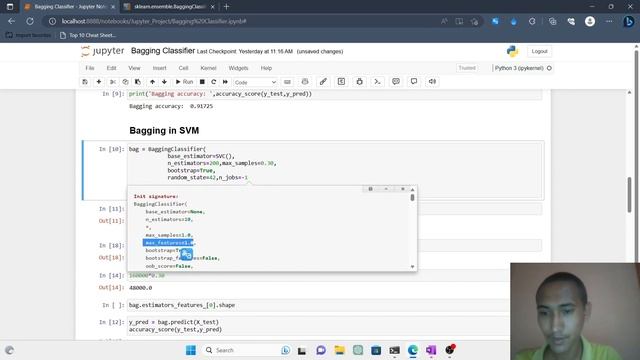Open the Help menu
This screenshot has height=360, width=640.
(266, 68)
